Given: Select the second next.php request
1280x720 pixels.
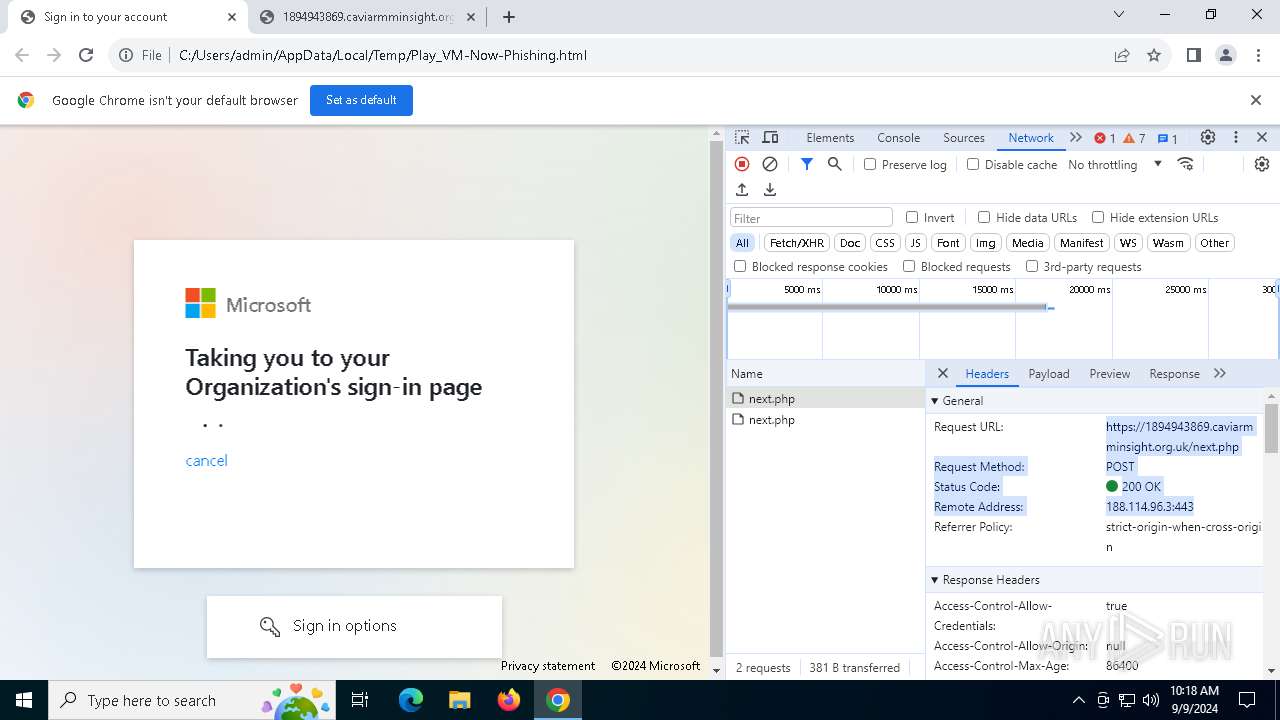Looking at the screenshot, I should [826, 420].
